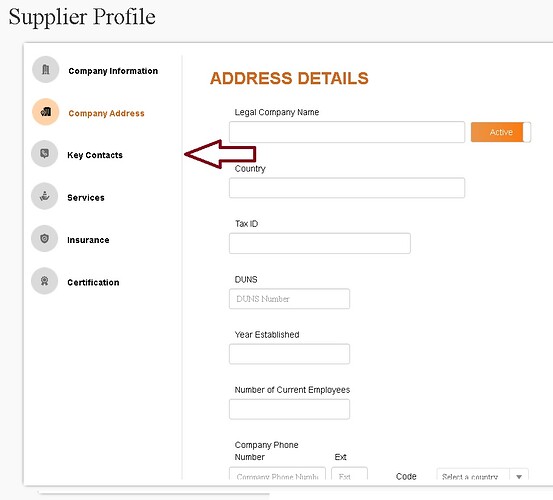Focus the Legal Company Name field
Image resolution: width=553 pixels, height=500 pixels.
pyautogui.click(x=347, y=132)
